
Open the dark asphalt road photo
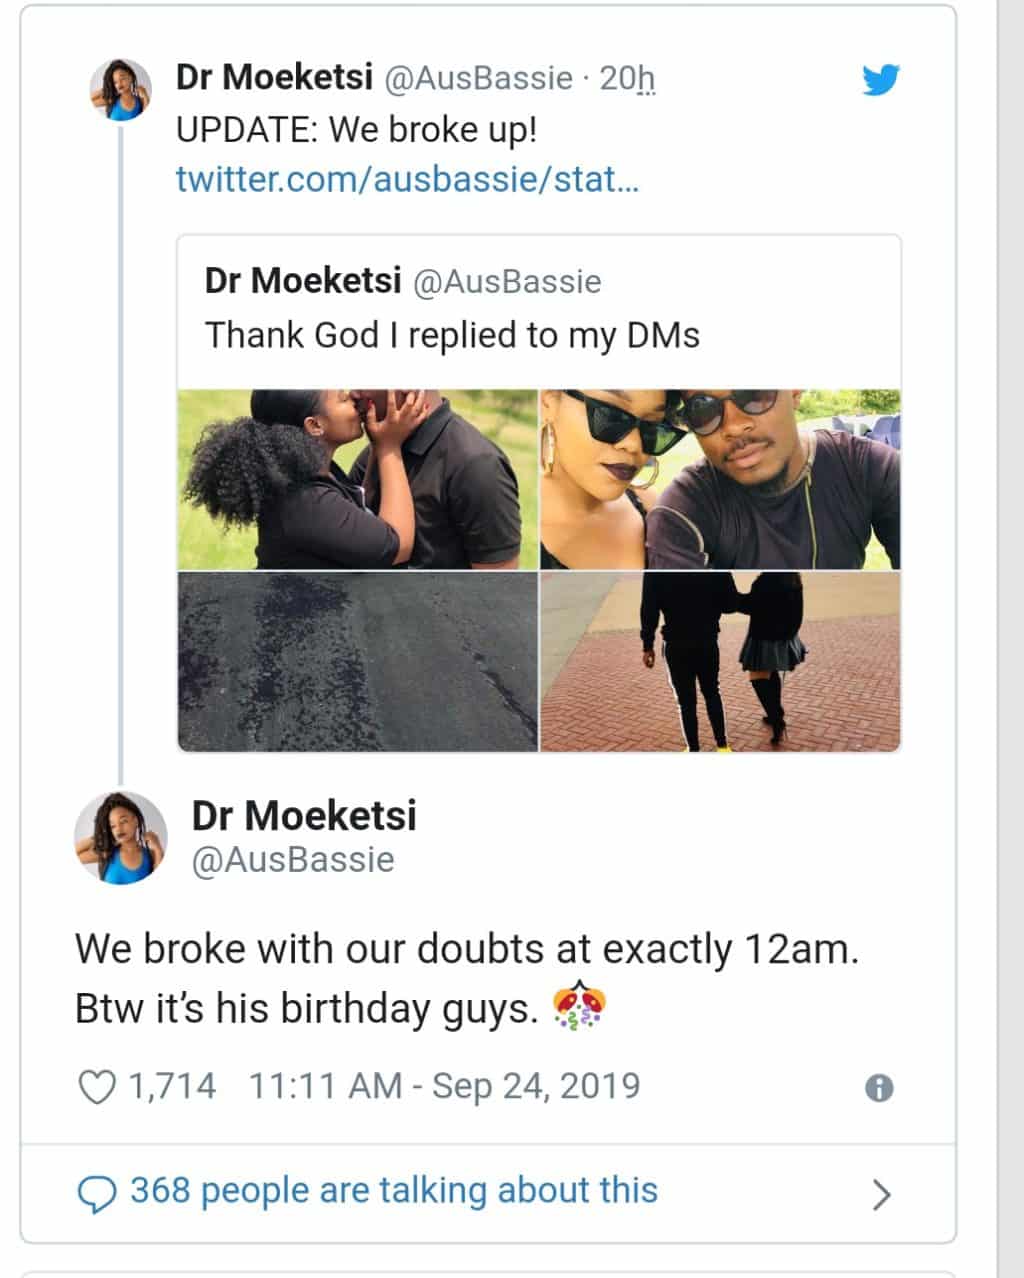358,661
